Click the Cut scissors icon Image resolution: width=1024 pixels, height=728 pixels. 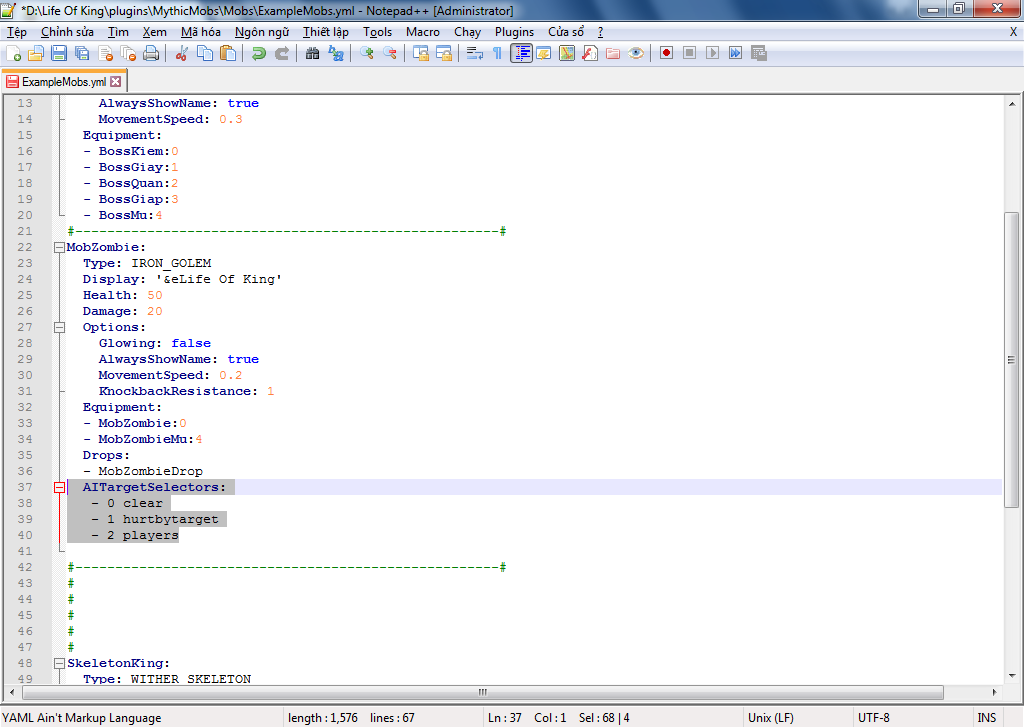[x=182, y=53]
